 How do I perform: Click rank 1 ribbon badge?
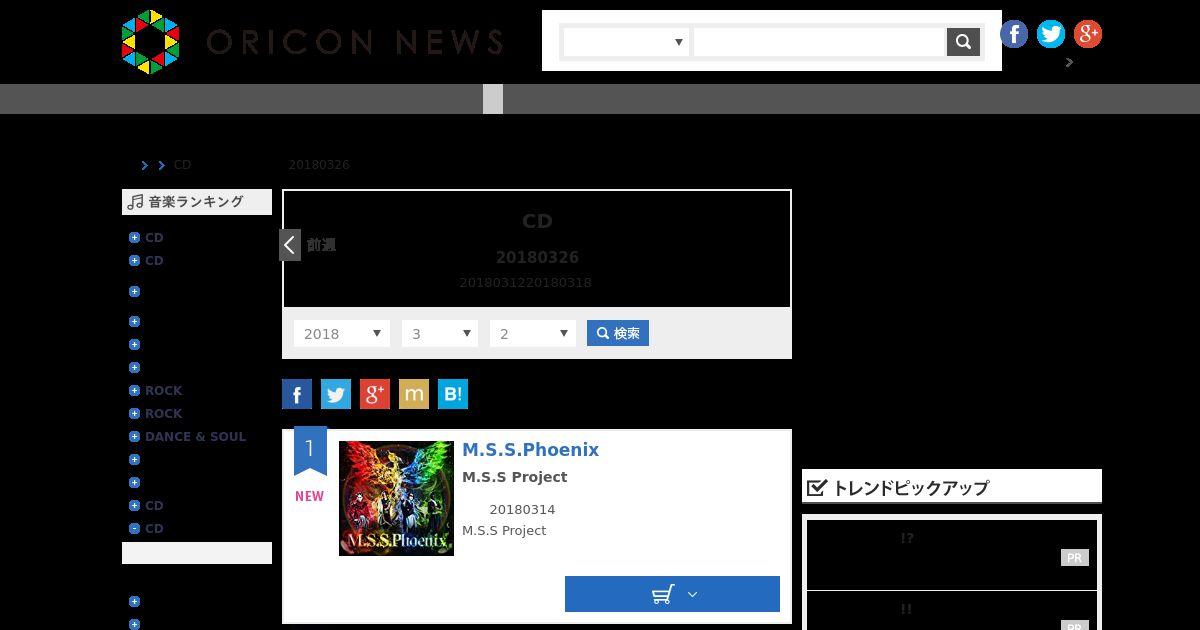coord(310,451)
